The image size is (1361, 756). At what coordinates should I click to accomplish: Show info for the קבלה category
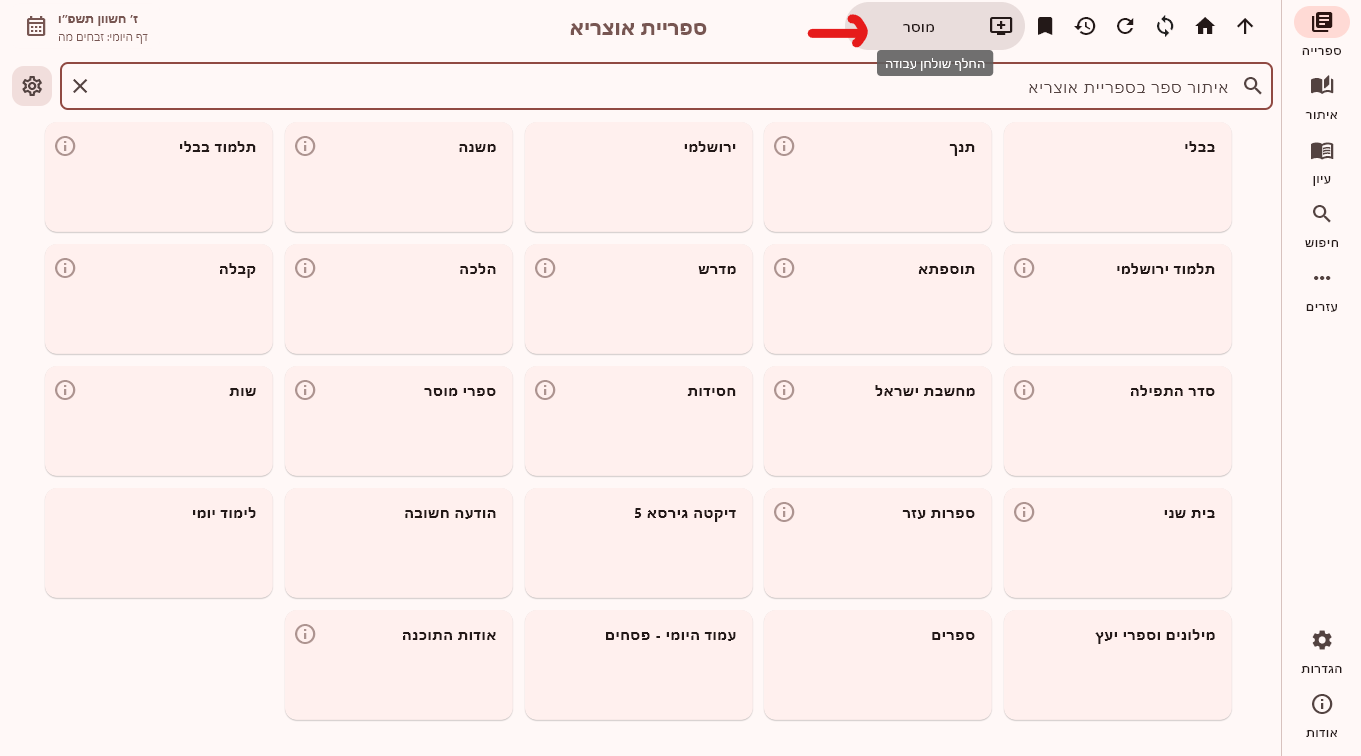pyautogui.click(x=65, y=268)
